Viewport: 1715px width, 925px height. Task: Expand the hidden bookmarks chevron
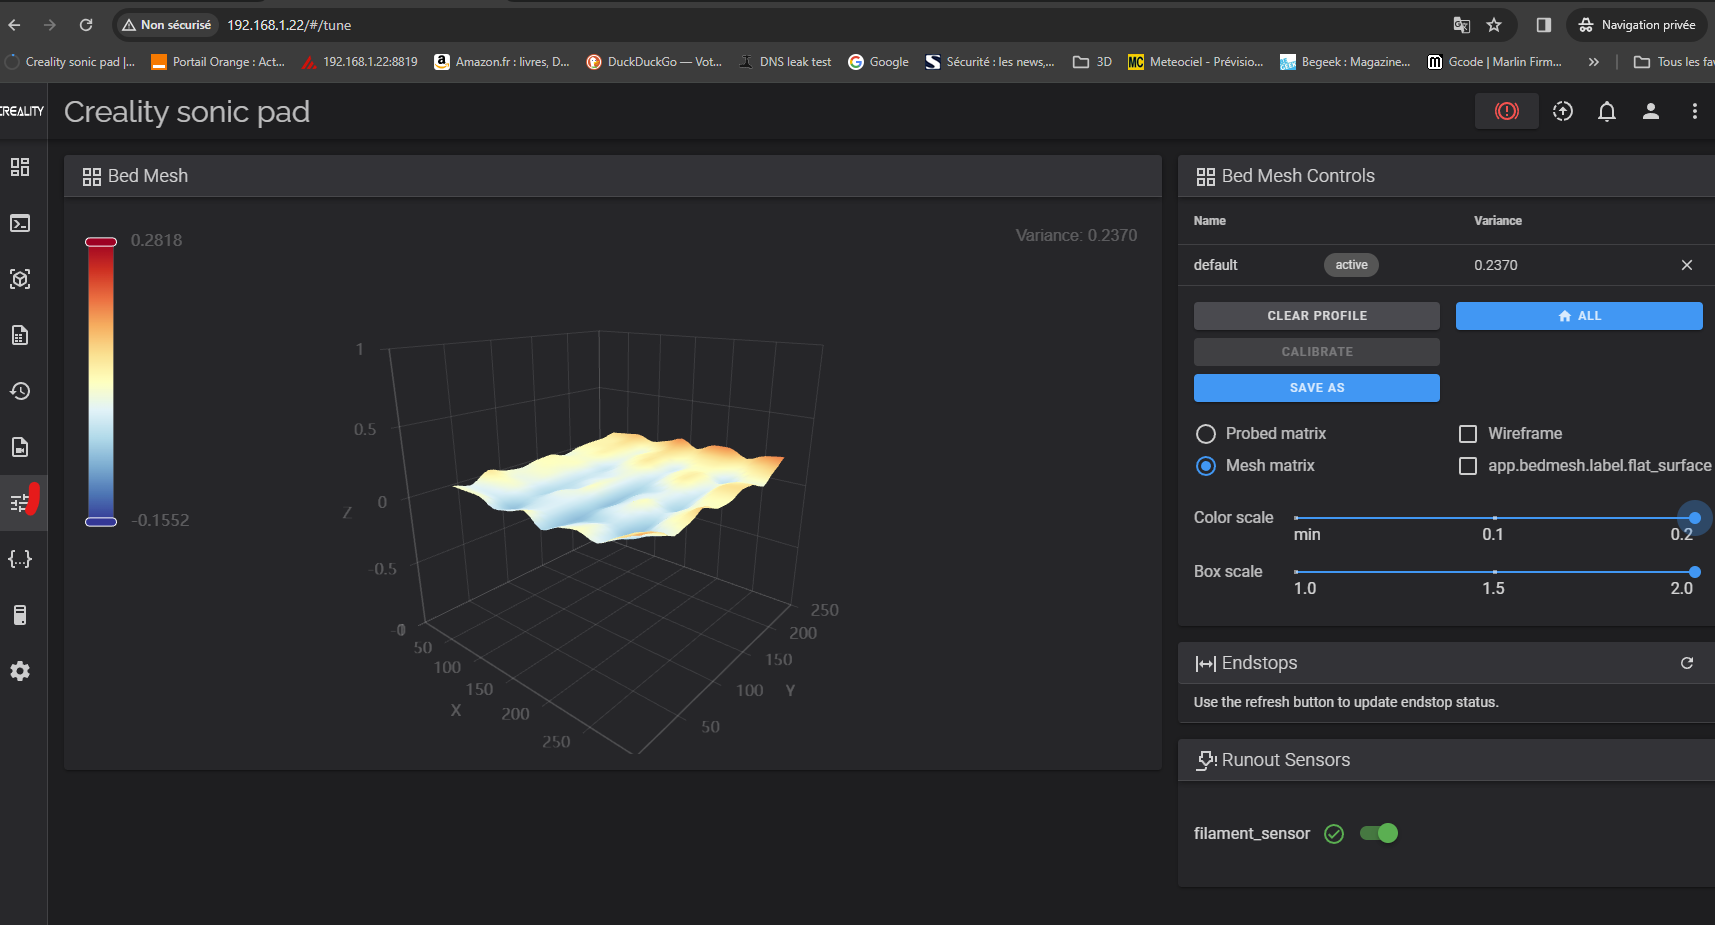[1593, 62]
